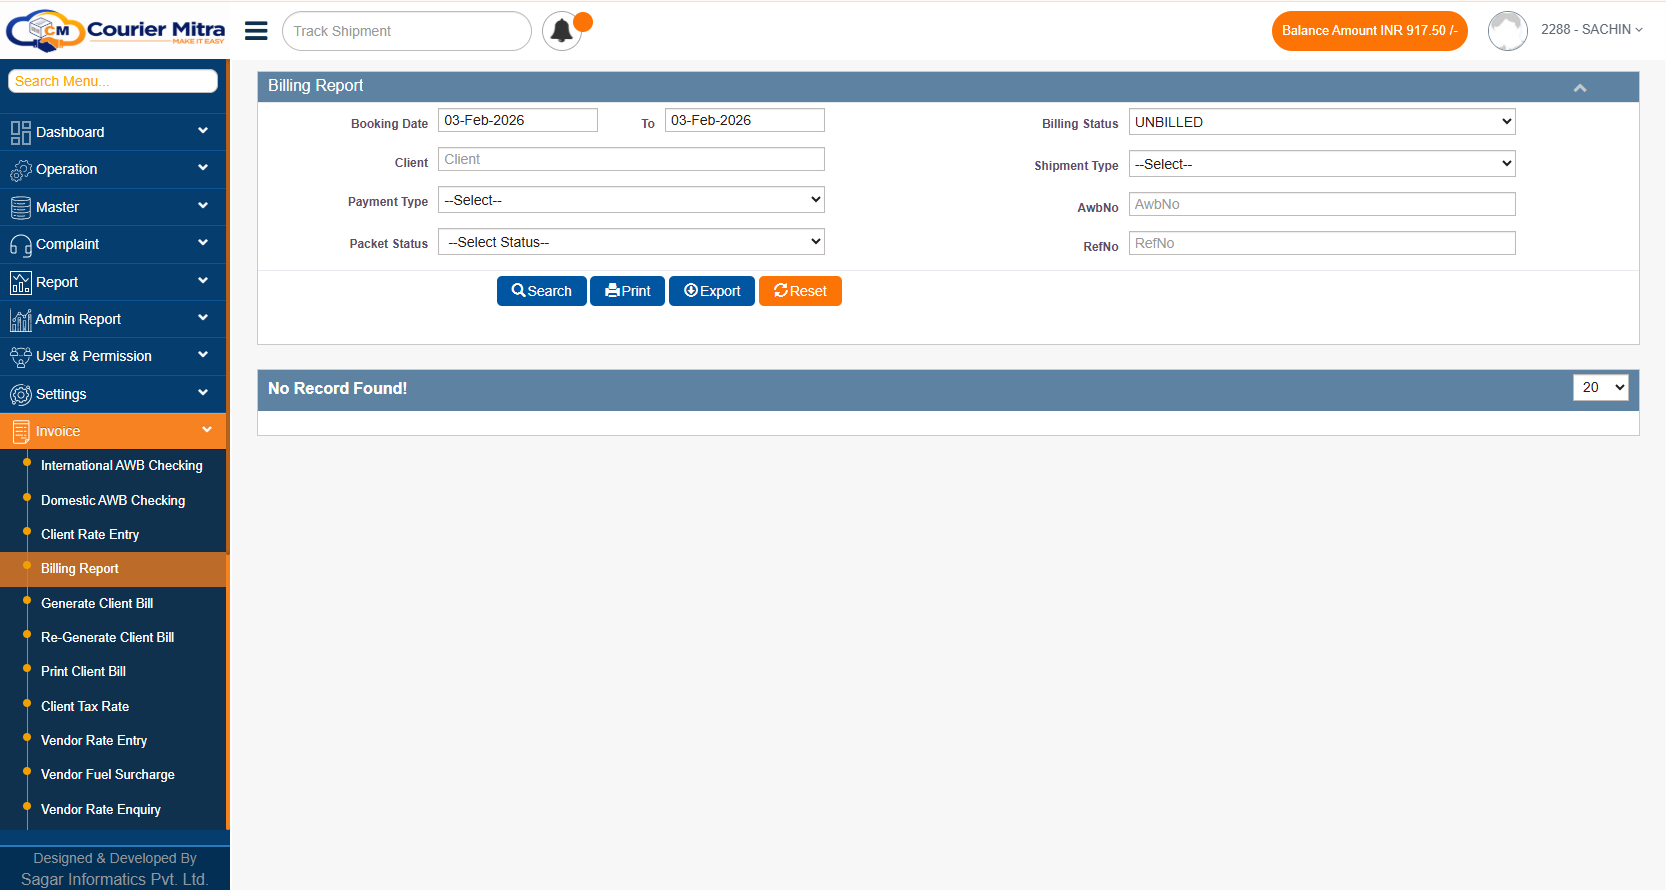
Task: Collapse the Billing Report panel chevron
Action: click(1580, 88)
